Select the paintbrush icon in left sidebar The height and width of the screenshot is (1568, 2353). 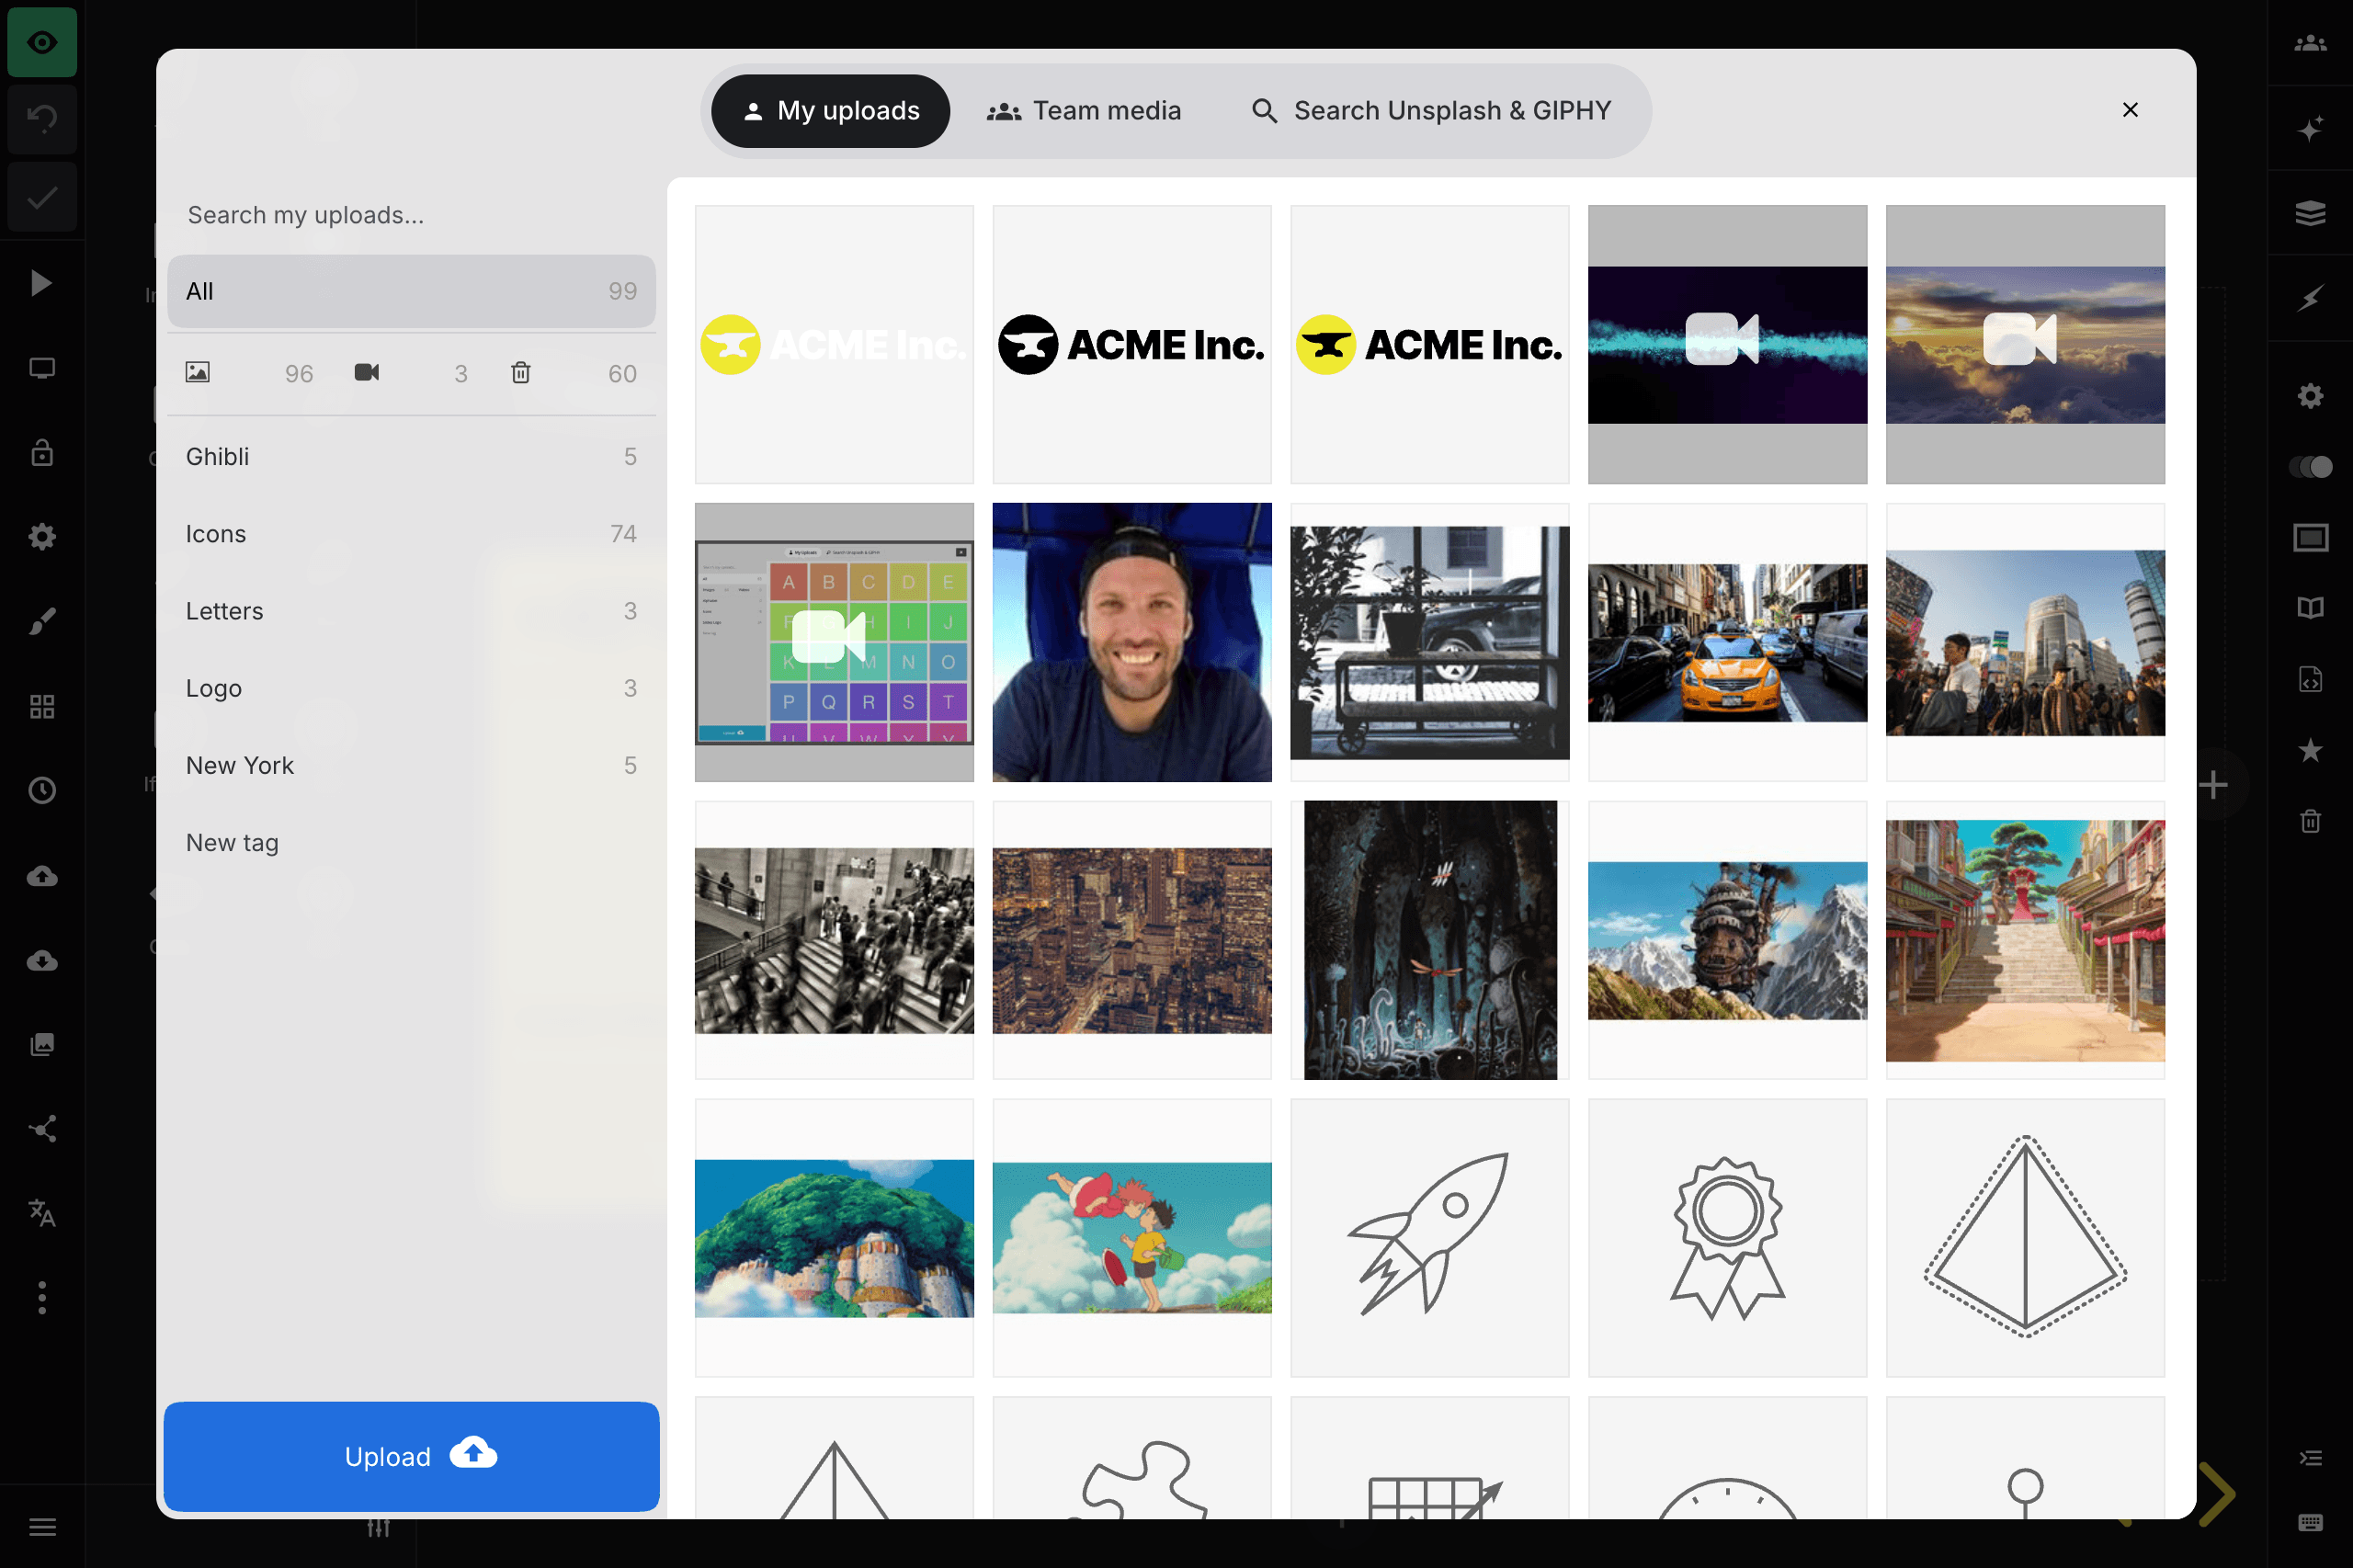(x=41, y=622)
